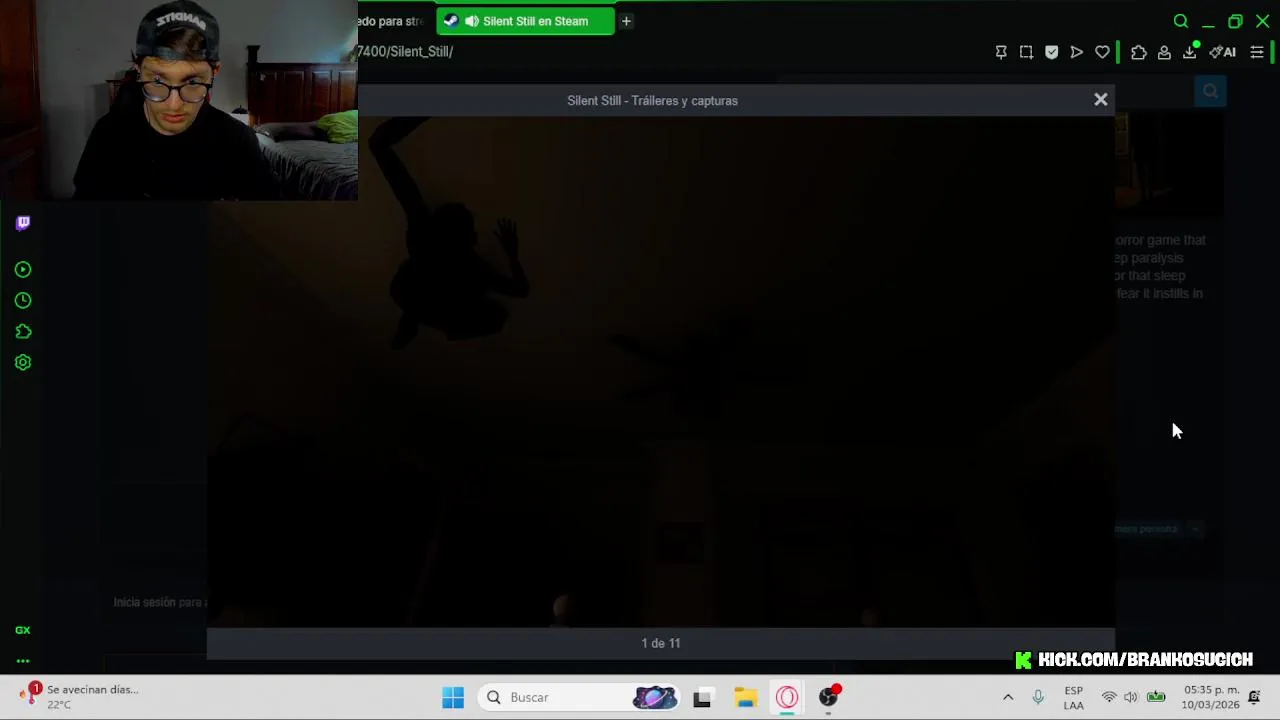Open the profile account icon

click(x=1164, y=52)
